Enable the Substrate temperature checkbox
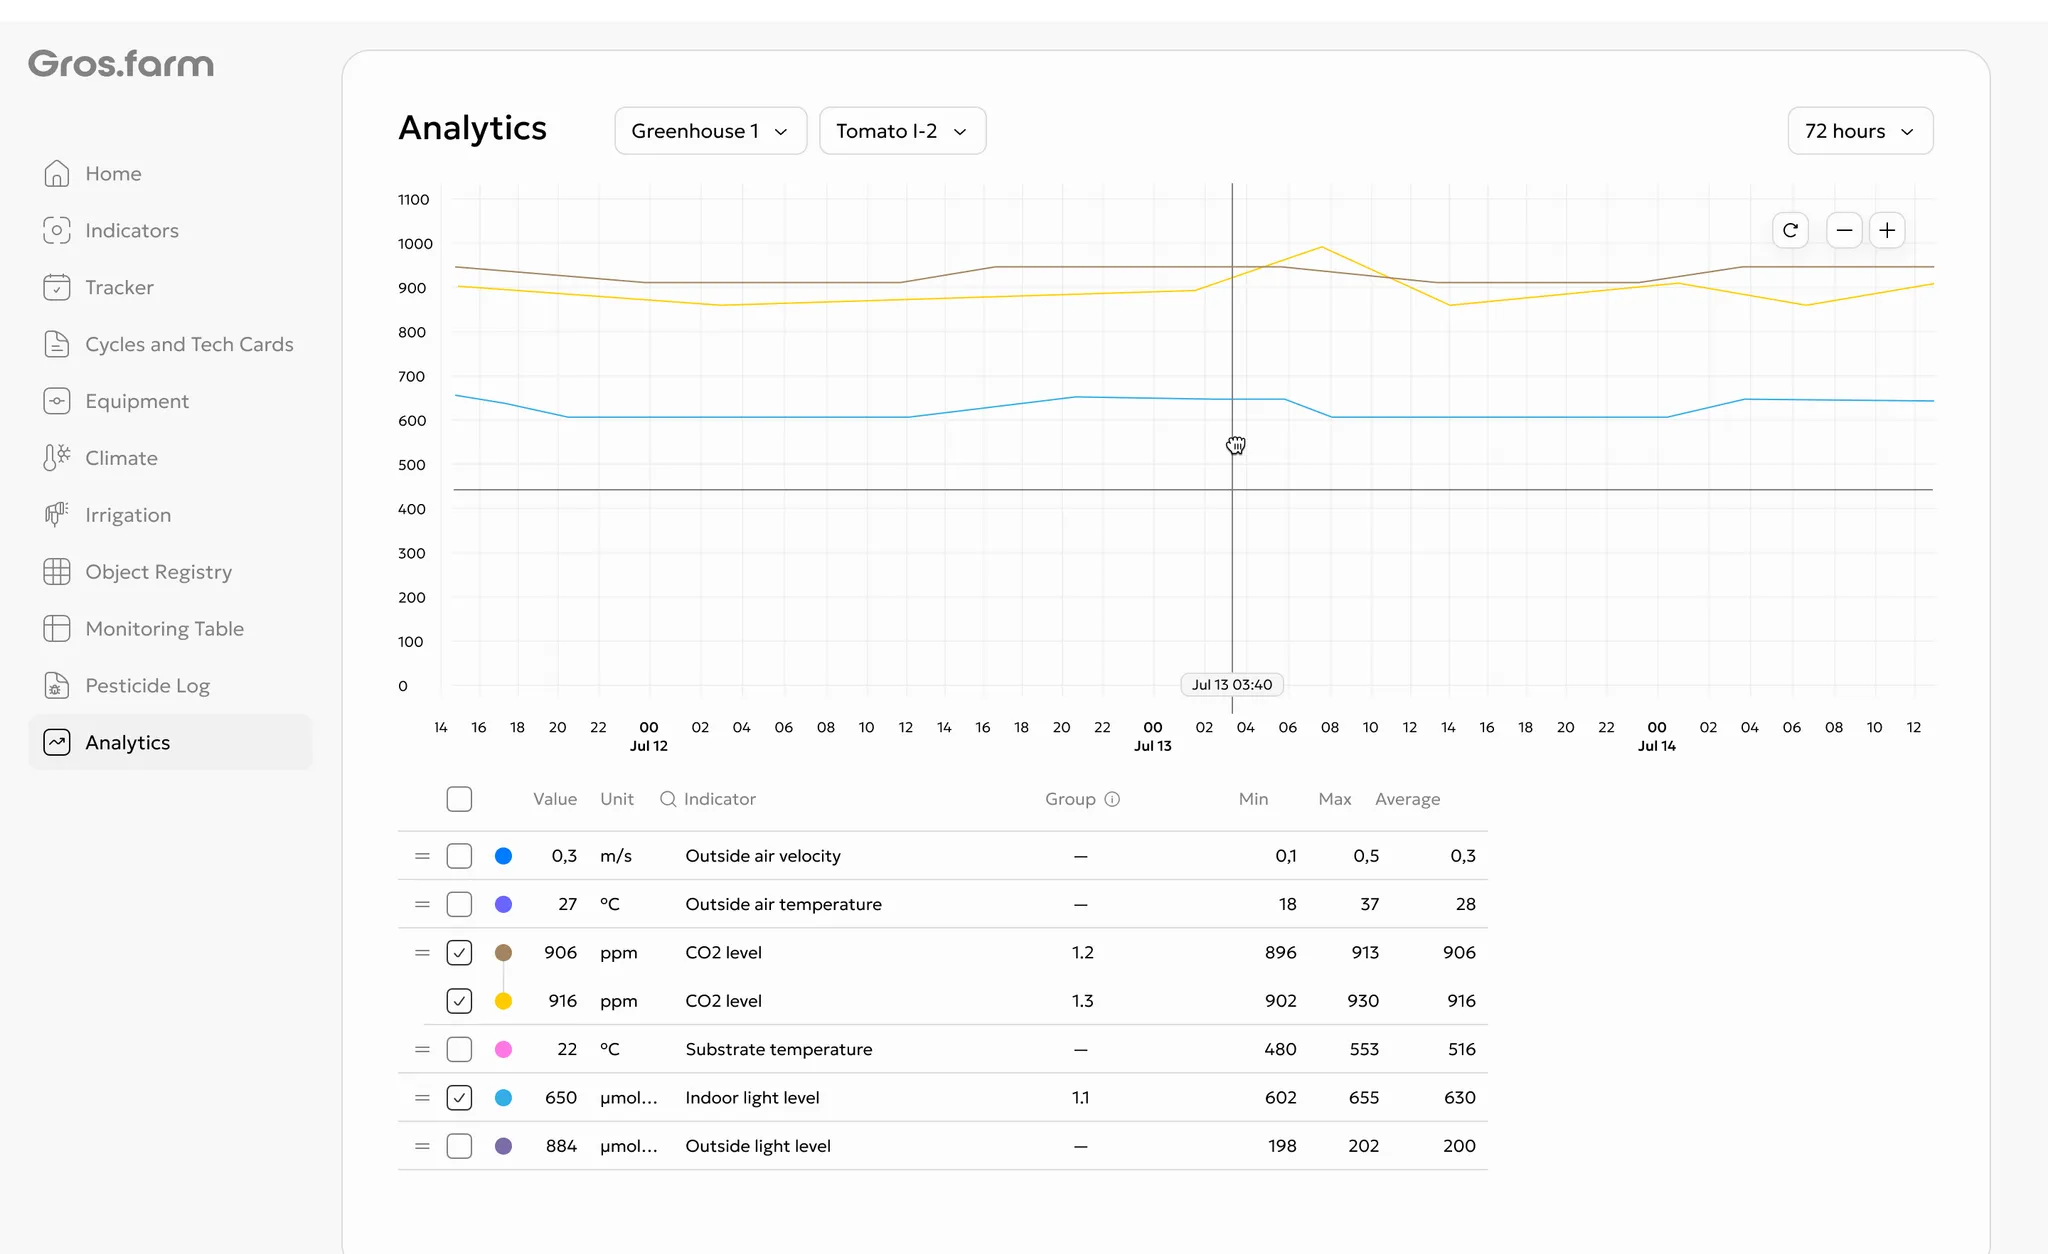 click(459, 1050)
